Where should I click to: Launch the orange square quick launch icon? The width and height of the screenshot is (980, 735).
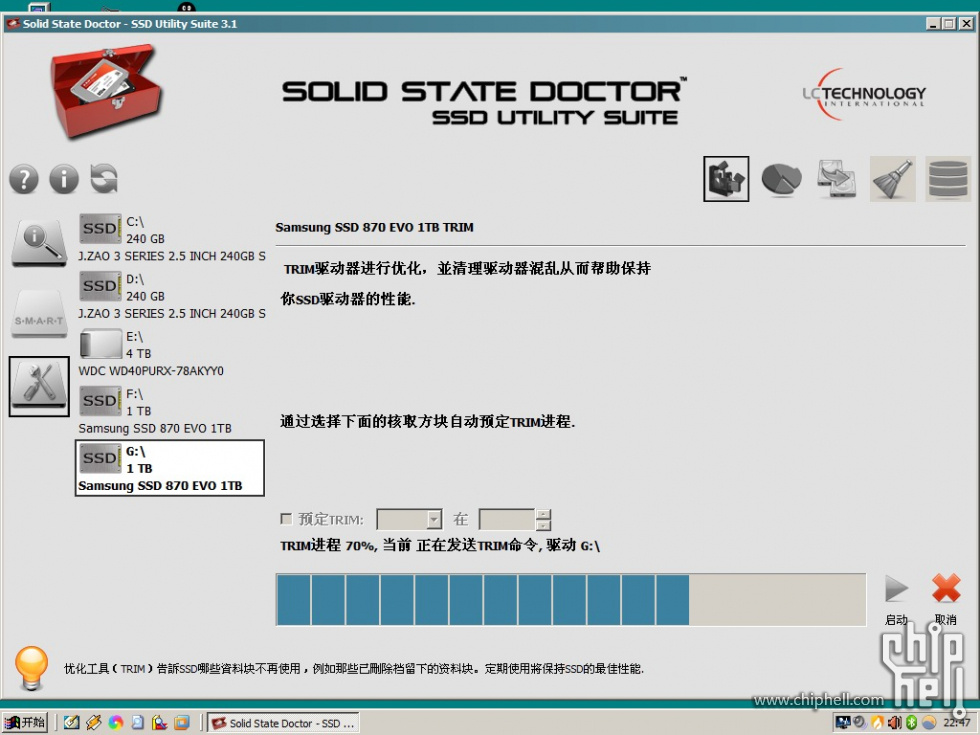point(182,723)
